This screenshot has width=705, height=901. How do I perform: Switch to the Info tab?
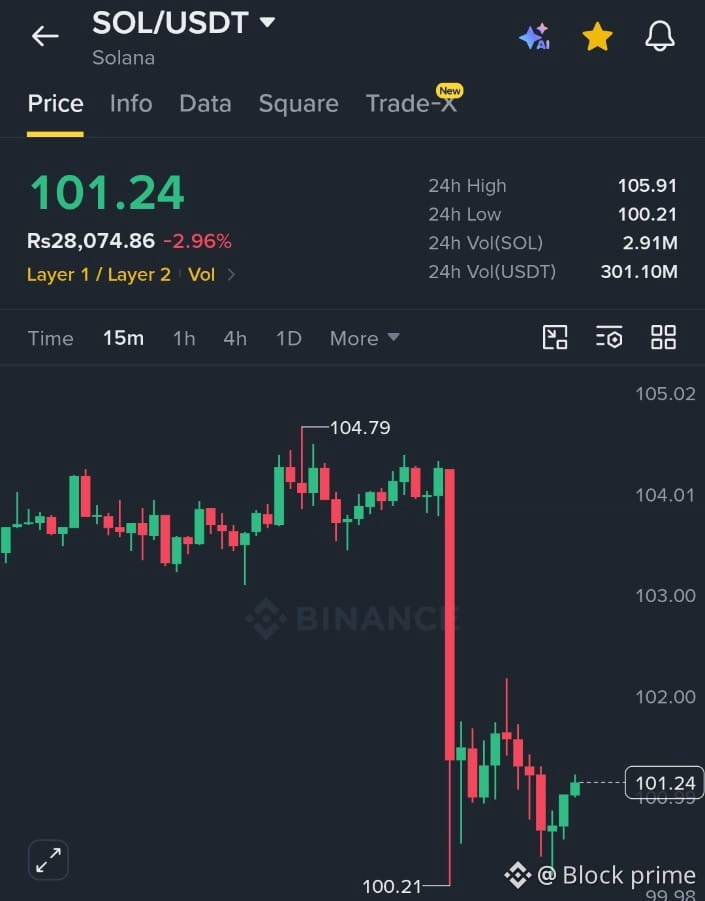pyautogui.click(x=131, y=104)
